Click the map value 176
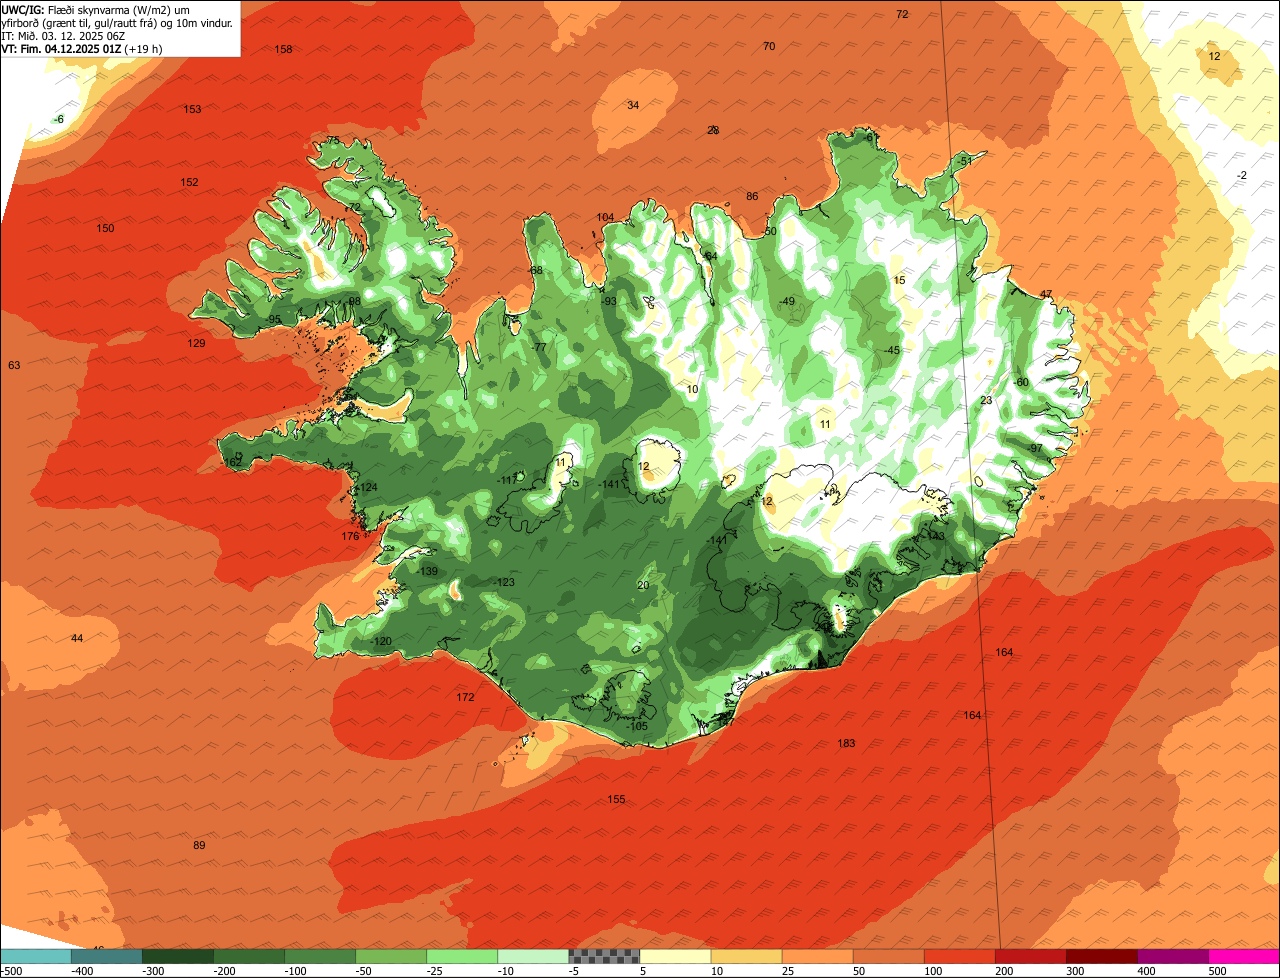 350,536
